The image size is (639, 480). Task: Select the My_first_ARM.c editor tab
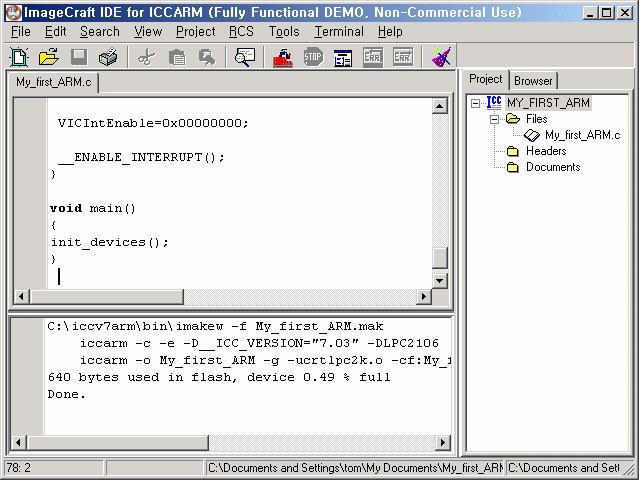click(x=54, y=82)
